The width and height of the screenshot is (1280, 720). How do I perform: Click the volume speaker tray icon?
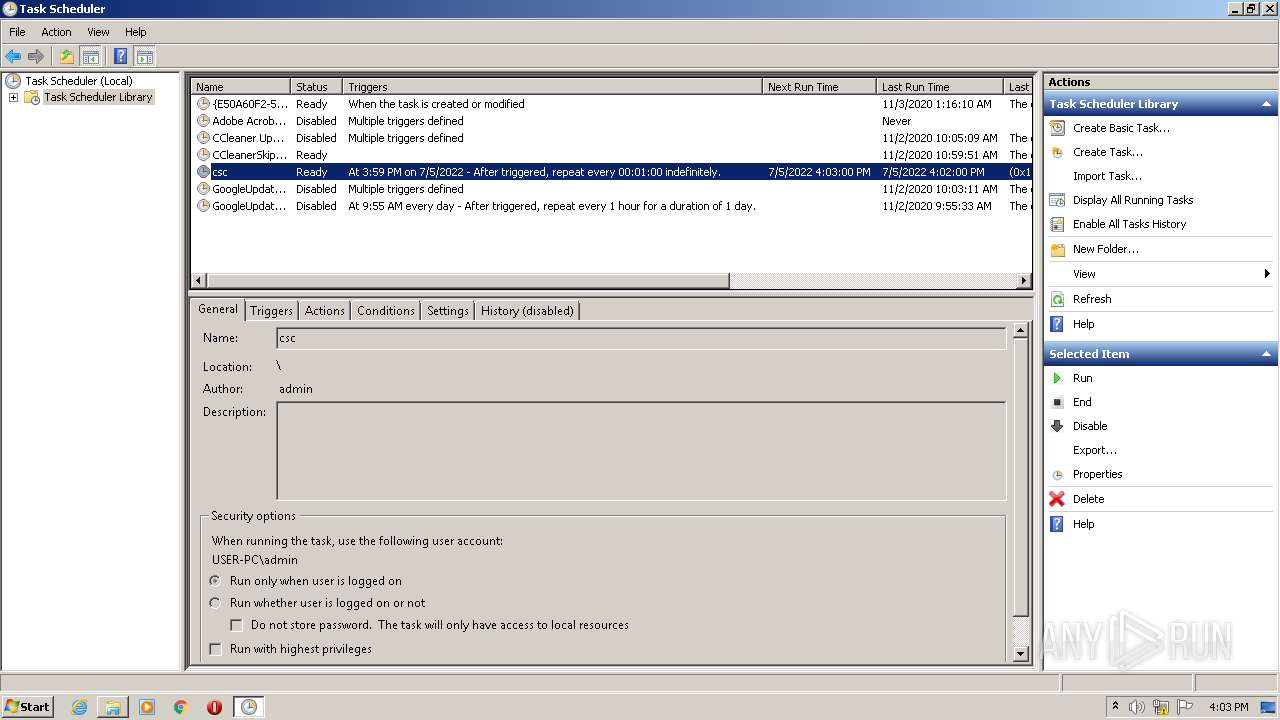click(x=1136, y=707)
